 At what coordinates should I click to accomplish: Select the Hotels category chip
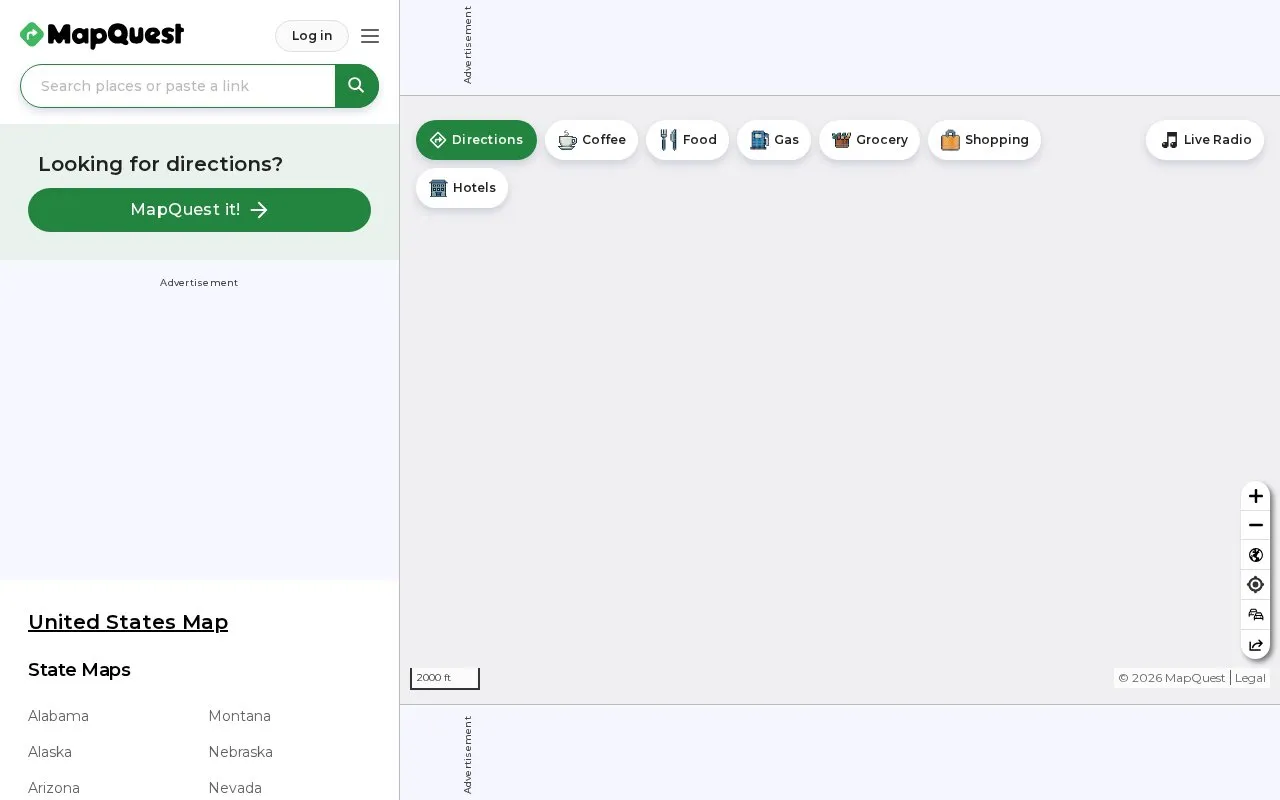(462, 188)
